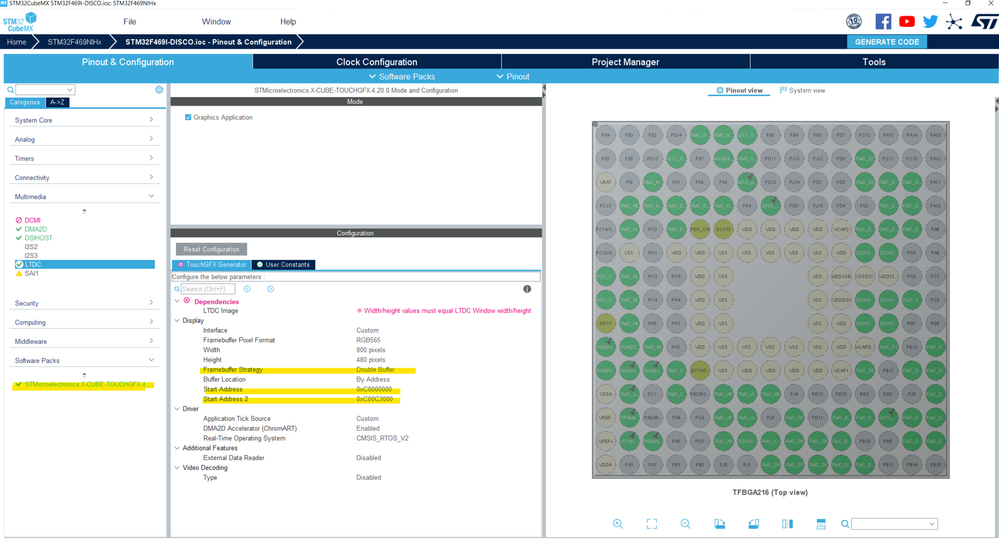Switch to the Project Manager tab

click(x=625, y=62)
